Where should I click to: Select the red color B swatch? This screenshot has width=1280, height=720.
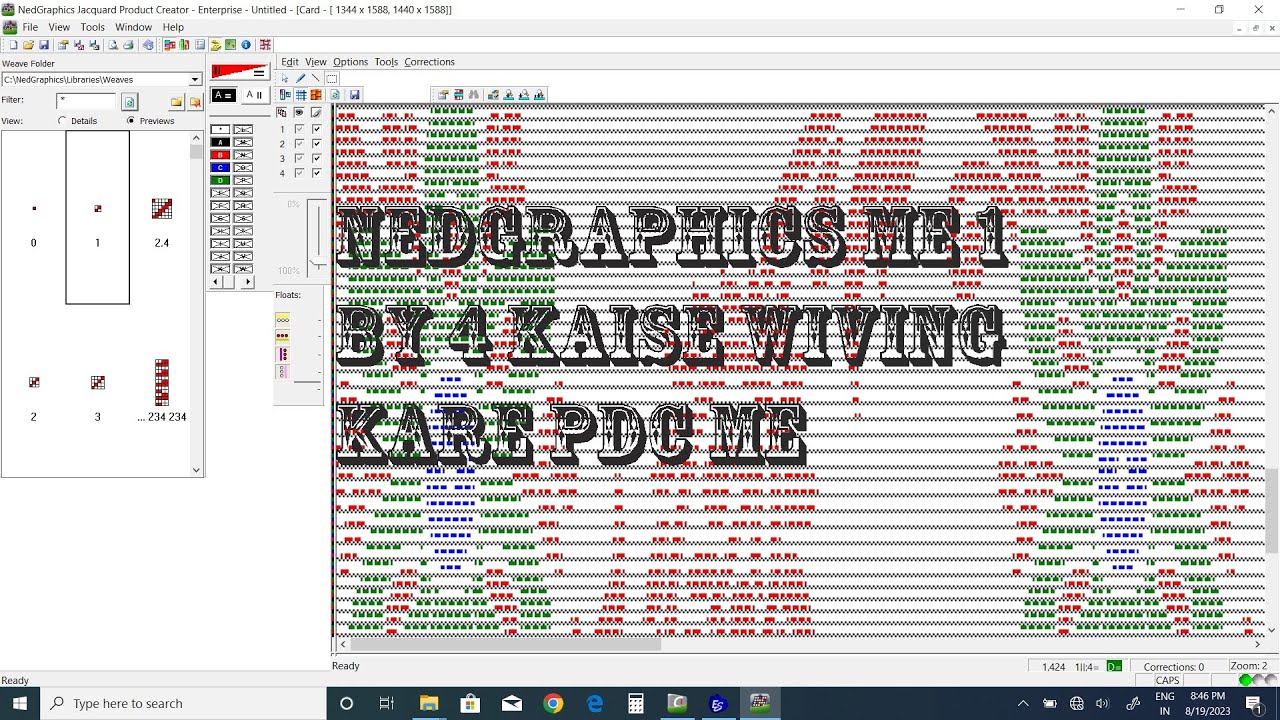pyautogui.click(x=220, y=155)
